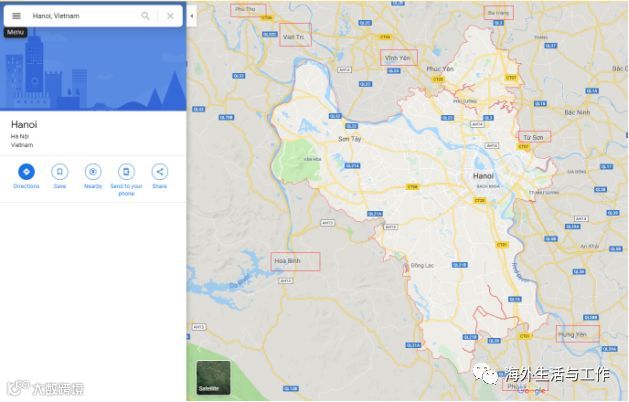Click the Vinh Yen map label
This screenshot has width=629, height=402.
coord(398,58)
